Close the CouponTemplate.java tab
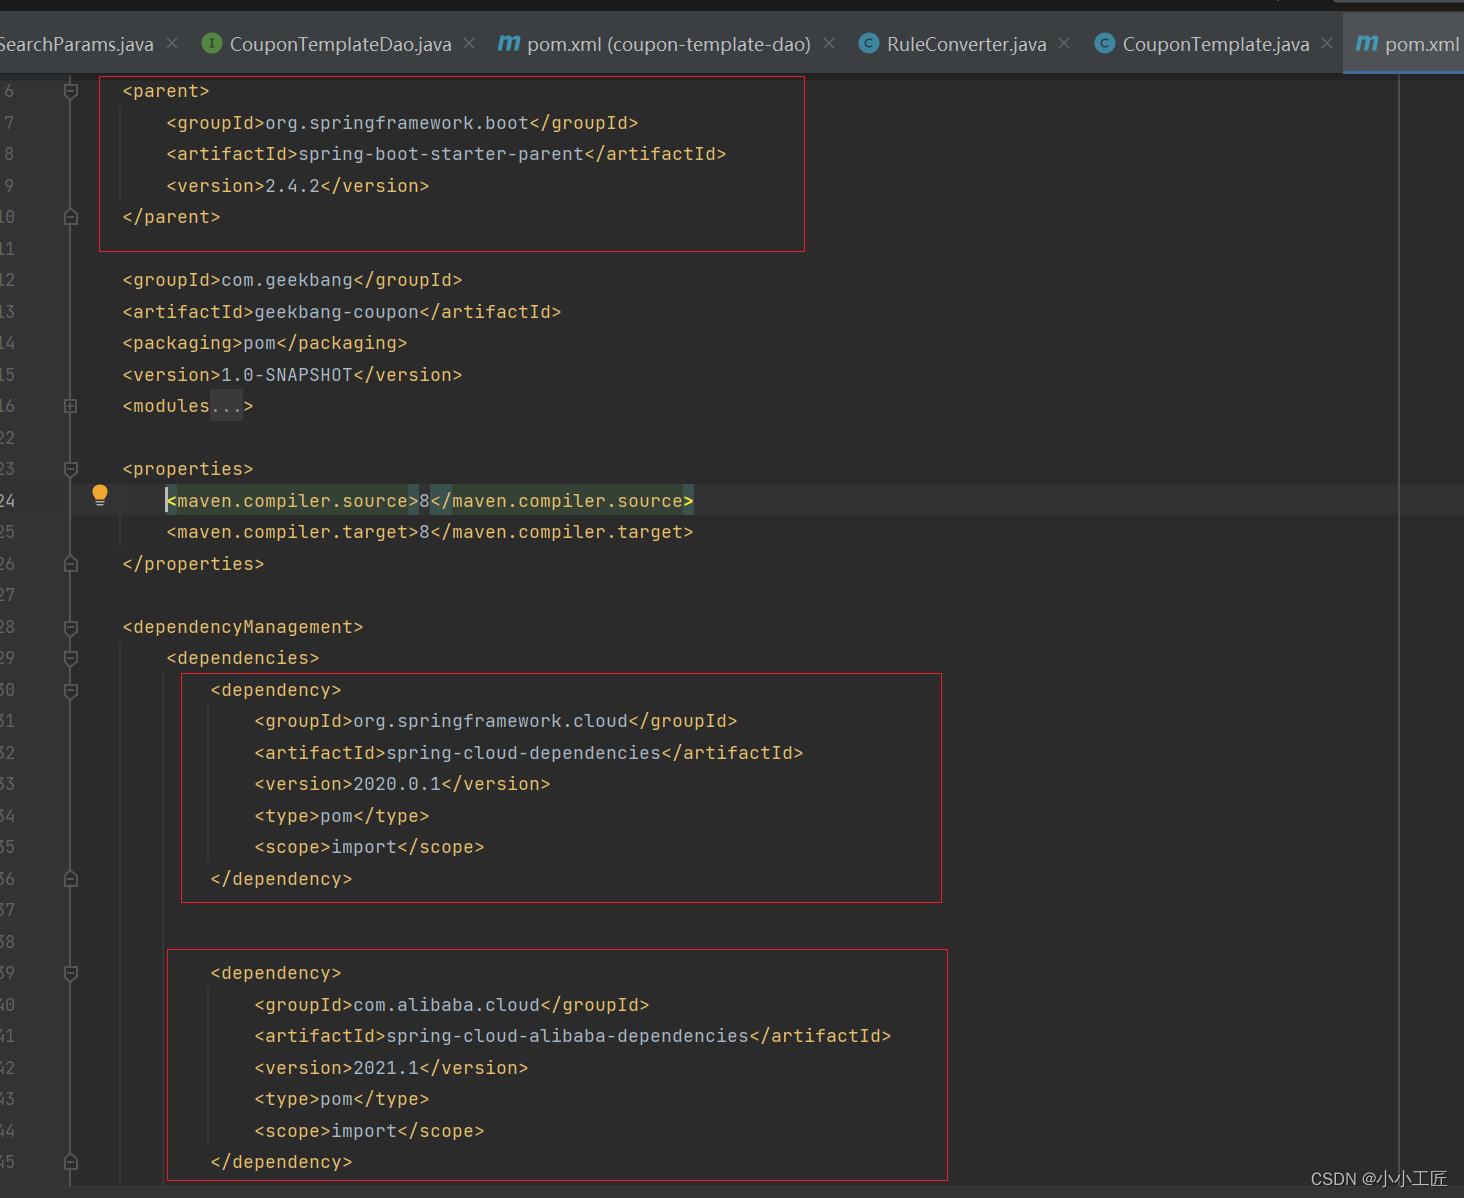 click(x=1327, y=43)
